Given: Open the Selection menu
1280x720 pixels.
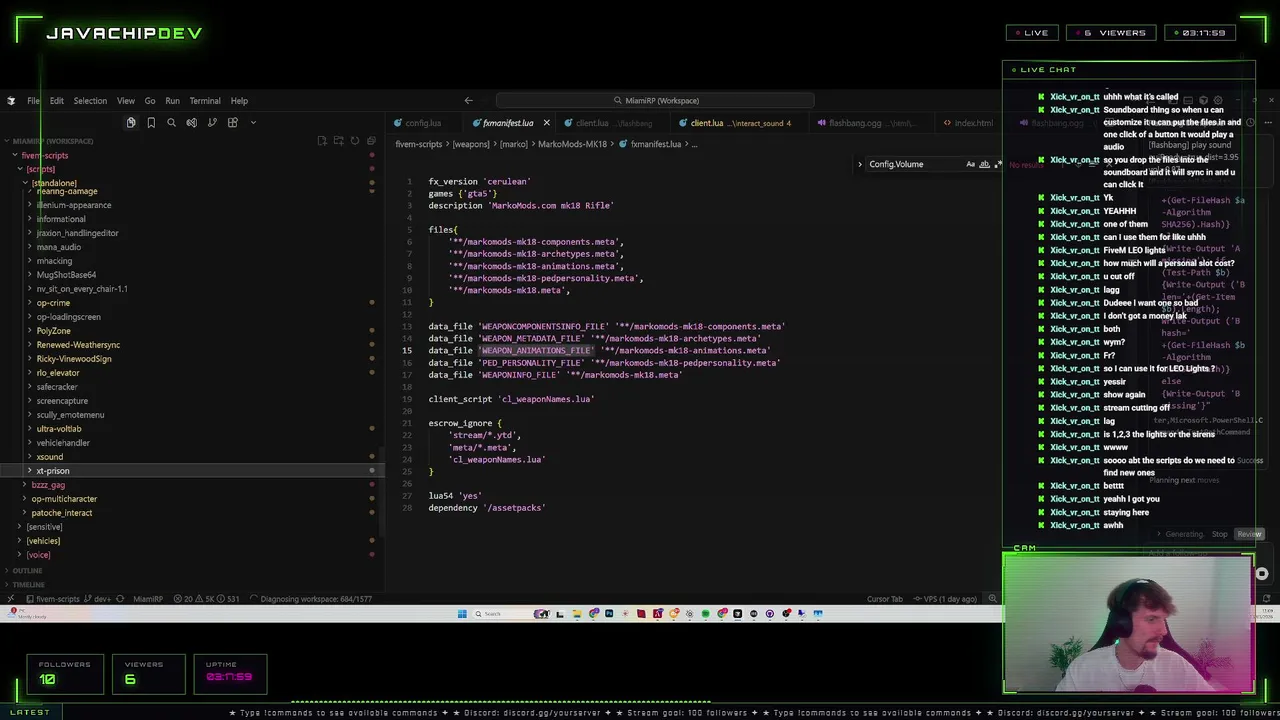Looking at the screenshot, I should (x=90, y=101).
